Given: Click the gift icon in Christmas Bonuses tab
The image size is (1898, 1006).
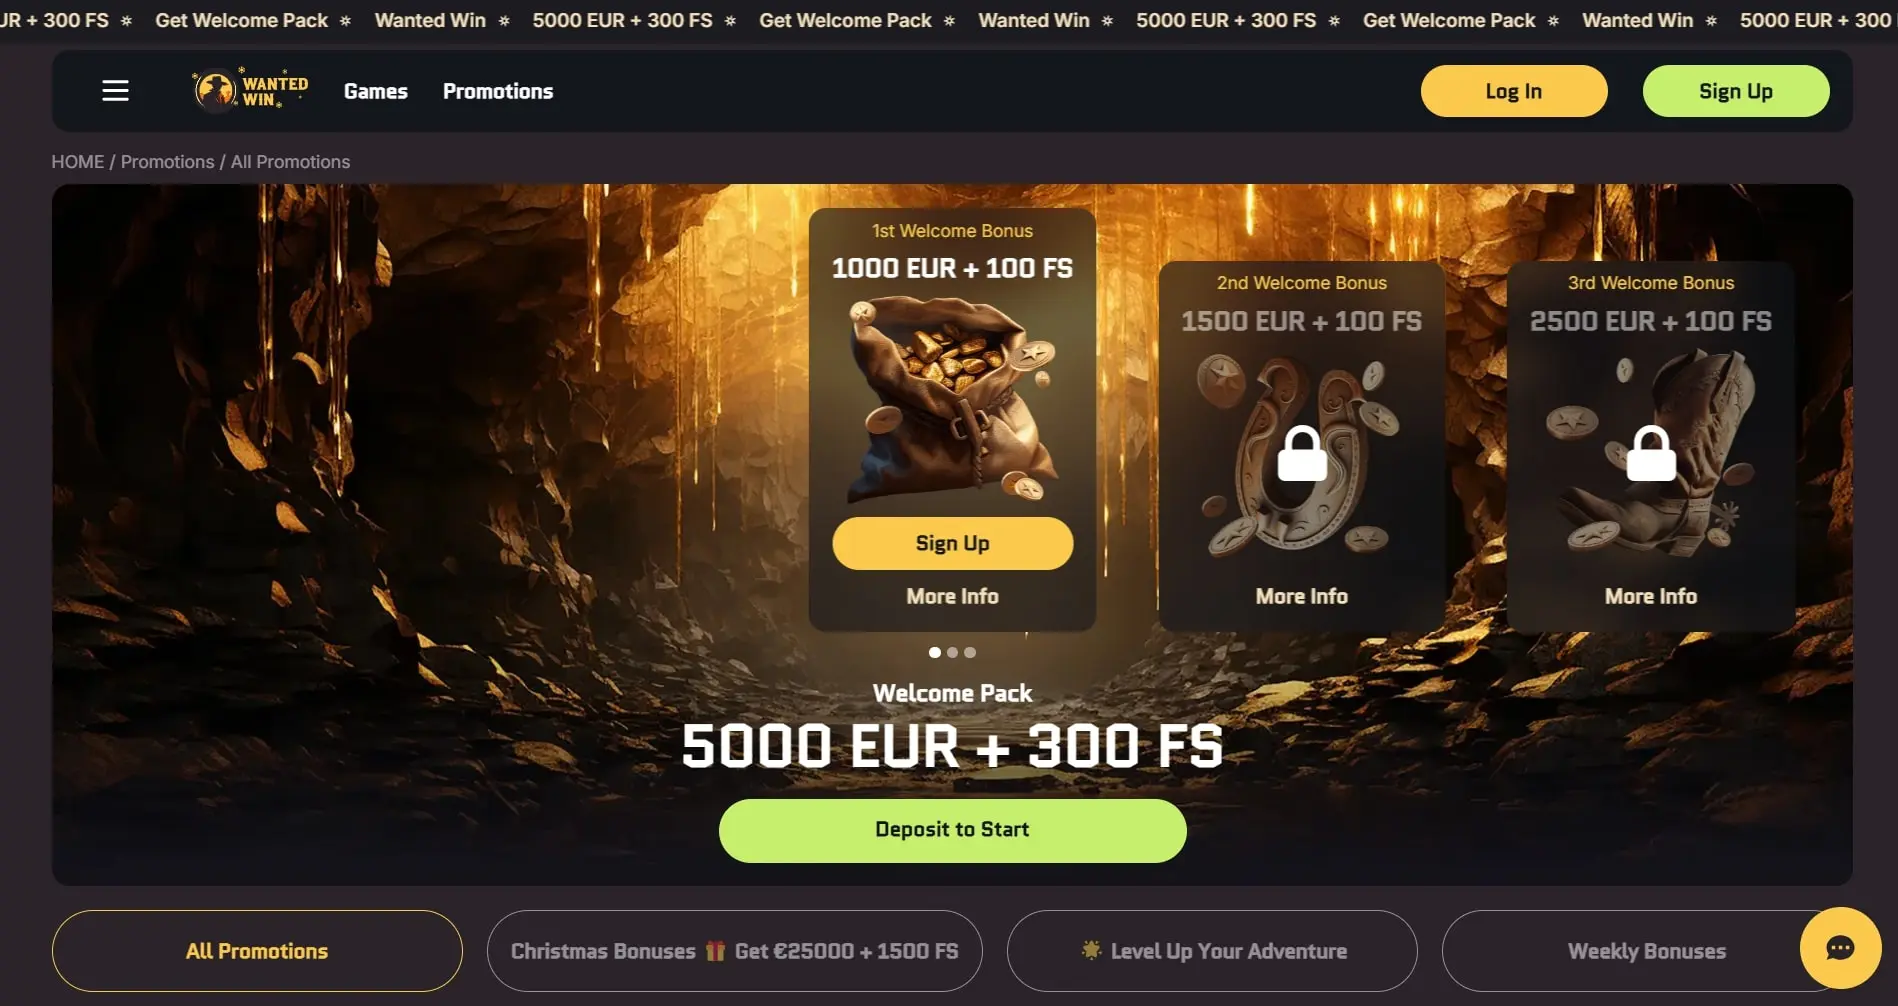Looking at the screenshot, I should point(715,951).
